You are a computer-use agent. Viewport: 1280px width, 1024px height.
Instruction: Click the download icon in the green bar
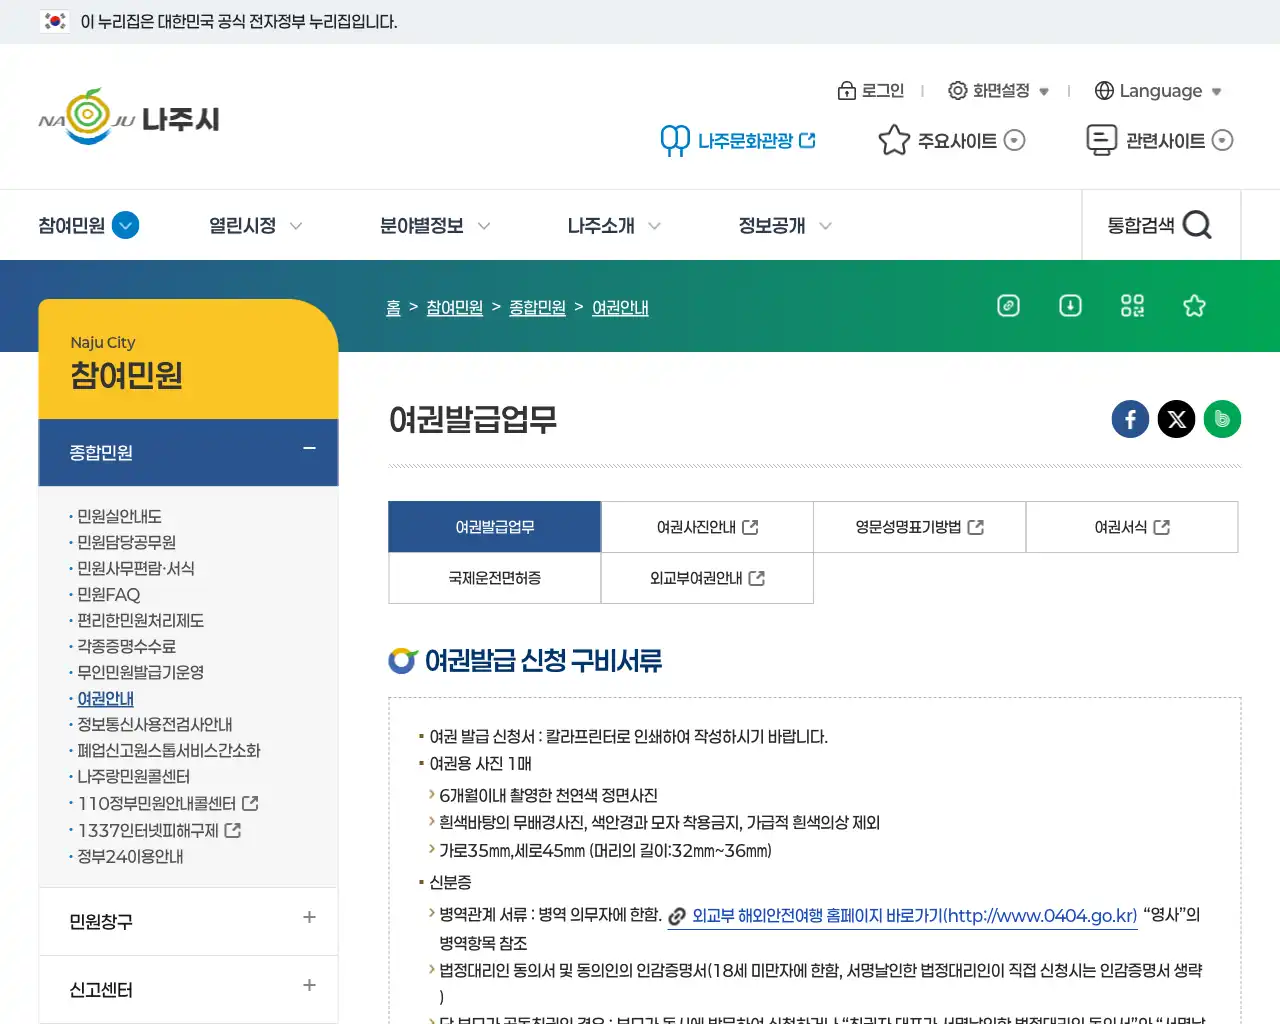1070,306
